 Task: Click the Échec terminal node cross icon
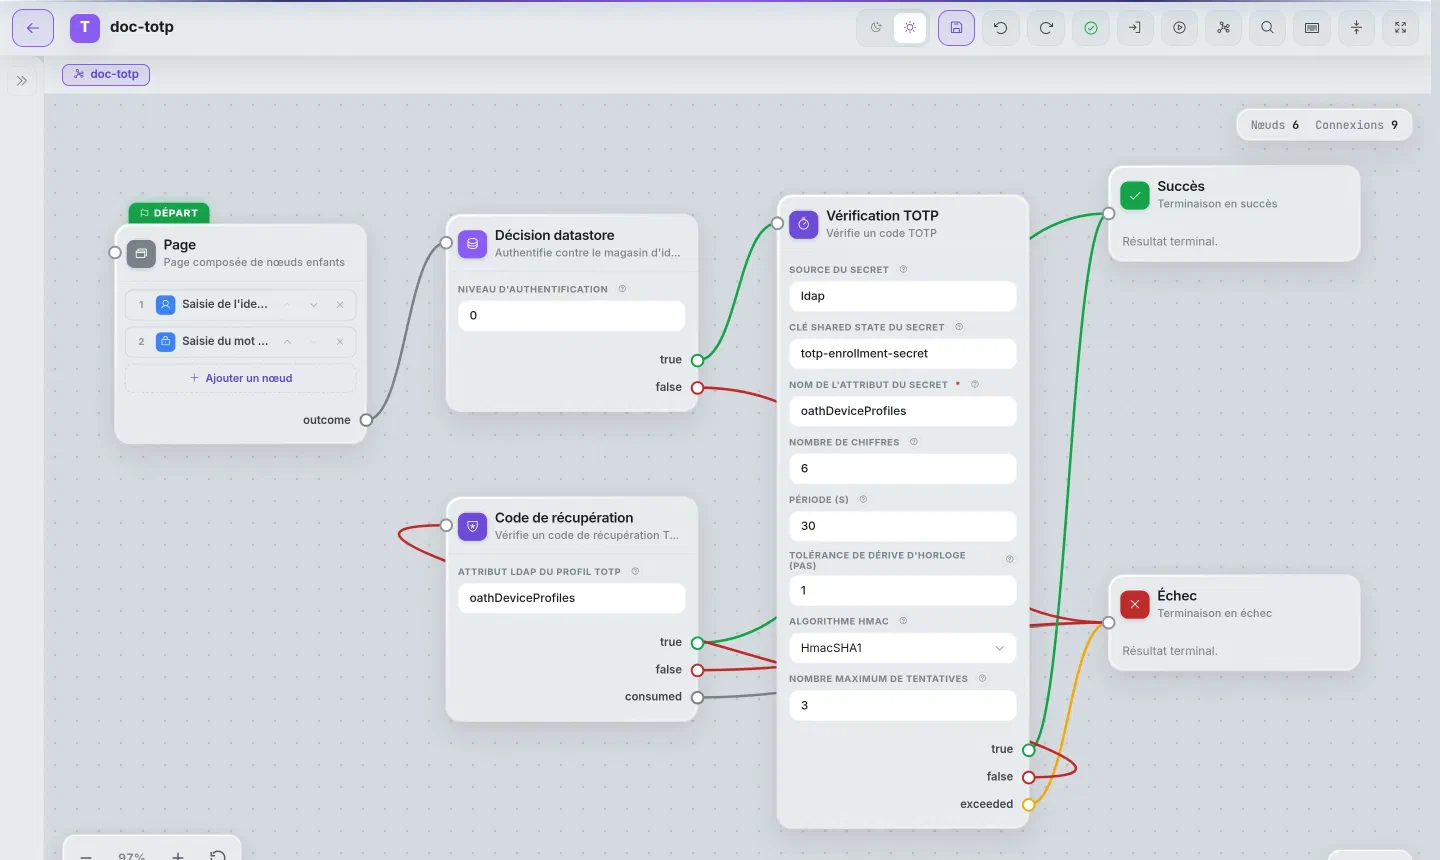(1135, 604)
